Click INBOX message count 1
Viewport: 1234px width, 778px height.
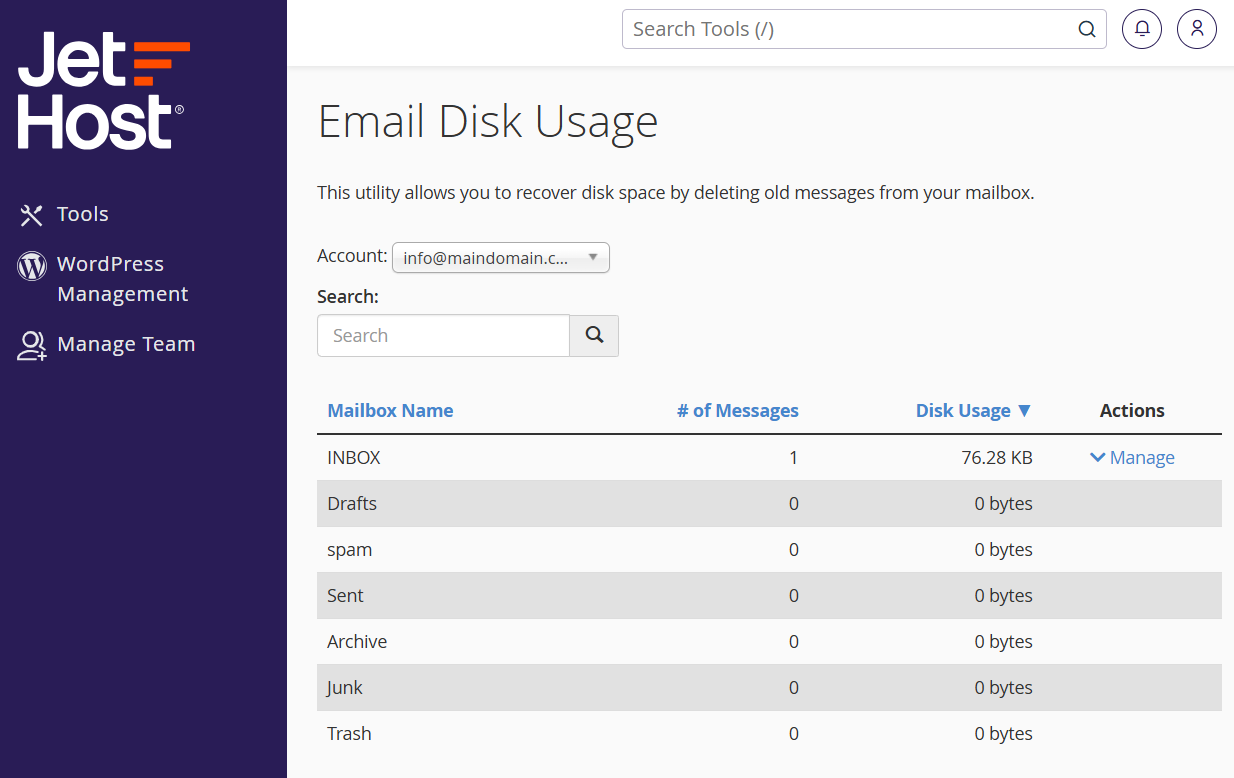tap(794, 458)
